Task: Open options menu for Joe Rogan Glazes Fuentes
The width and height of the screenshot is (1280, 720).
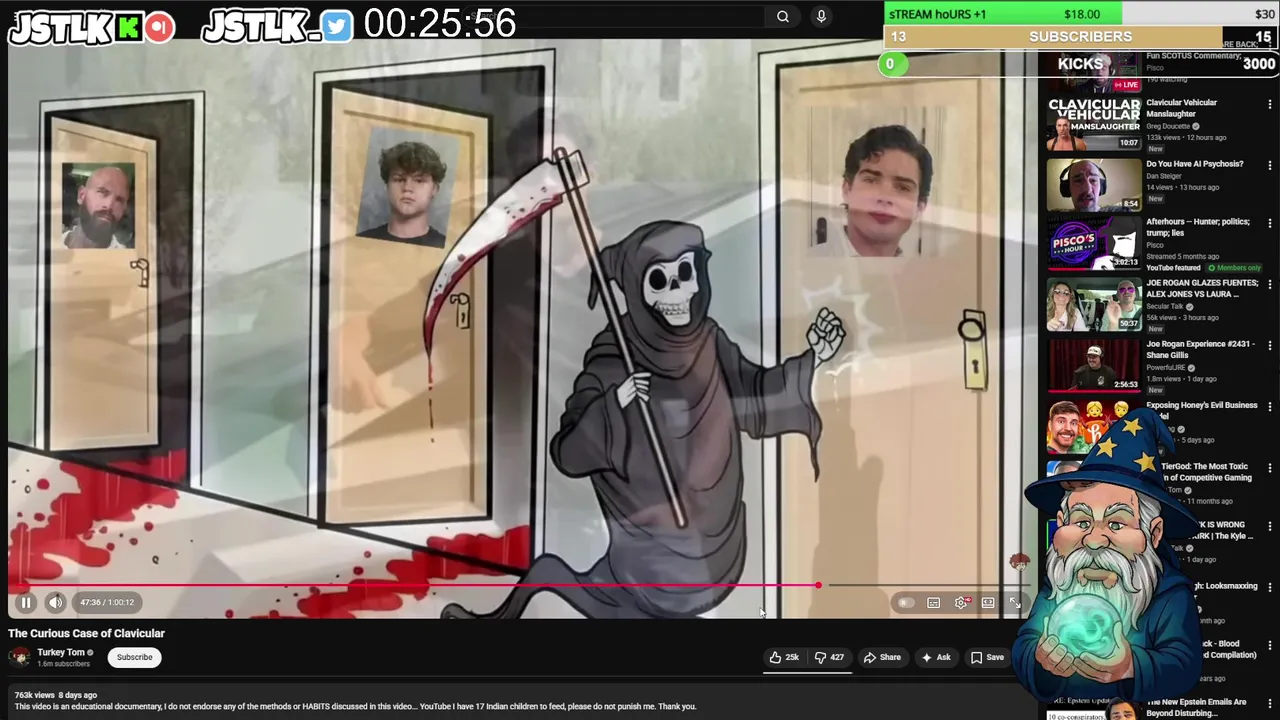Action: click(1270, 284)
